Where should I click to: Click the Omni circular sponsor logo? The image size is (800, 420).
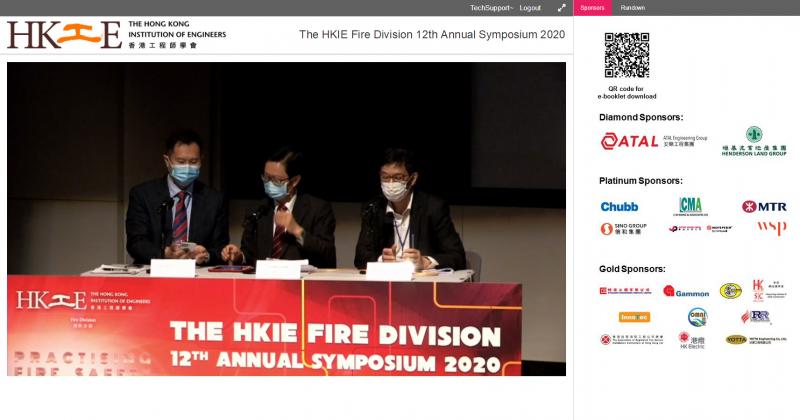697,317
